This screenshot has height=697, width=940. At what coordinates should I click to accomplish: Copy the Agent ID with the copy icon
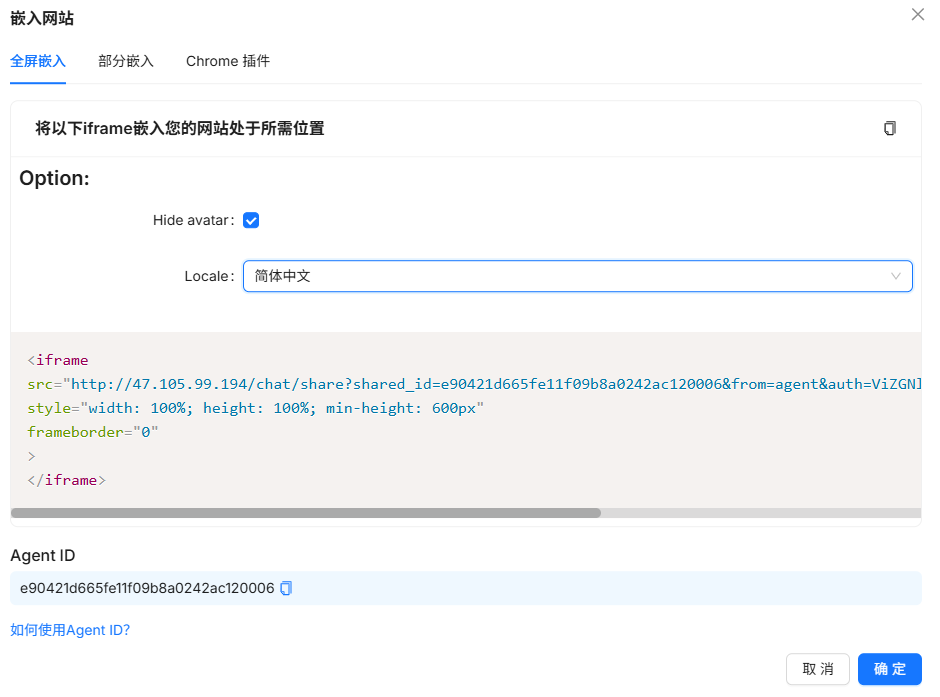(x=286, y=588)
